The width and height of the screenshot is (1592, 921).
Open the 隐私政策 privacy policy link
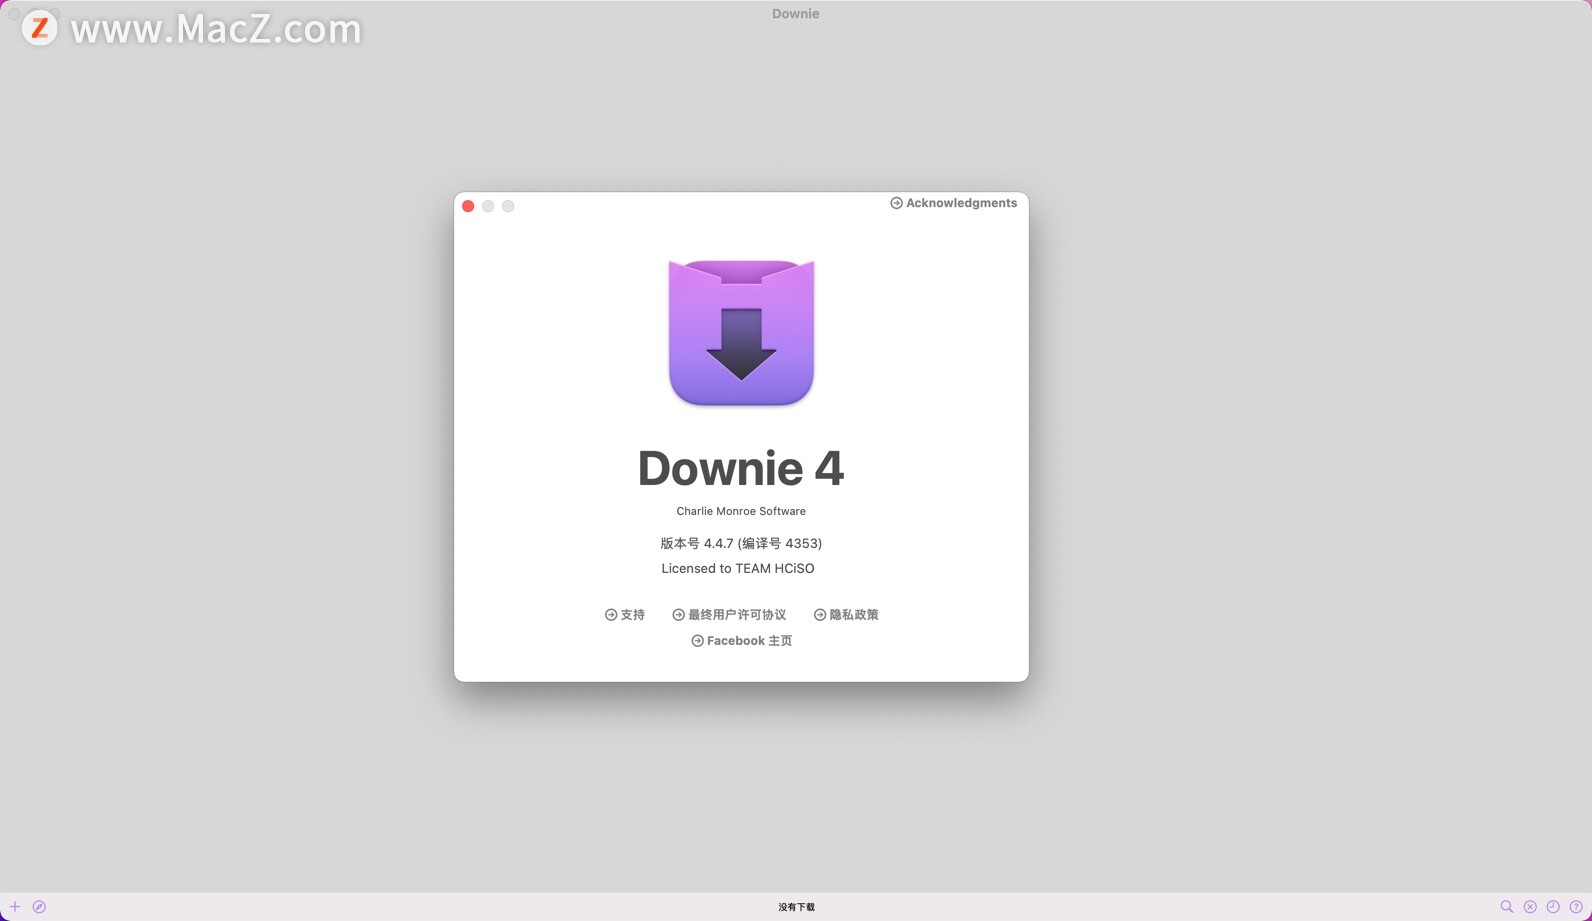[x=846, y=615]
